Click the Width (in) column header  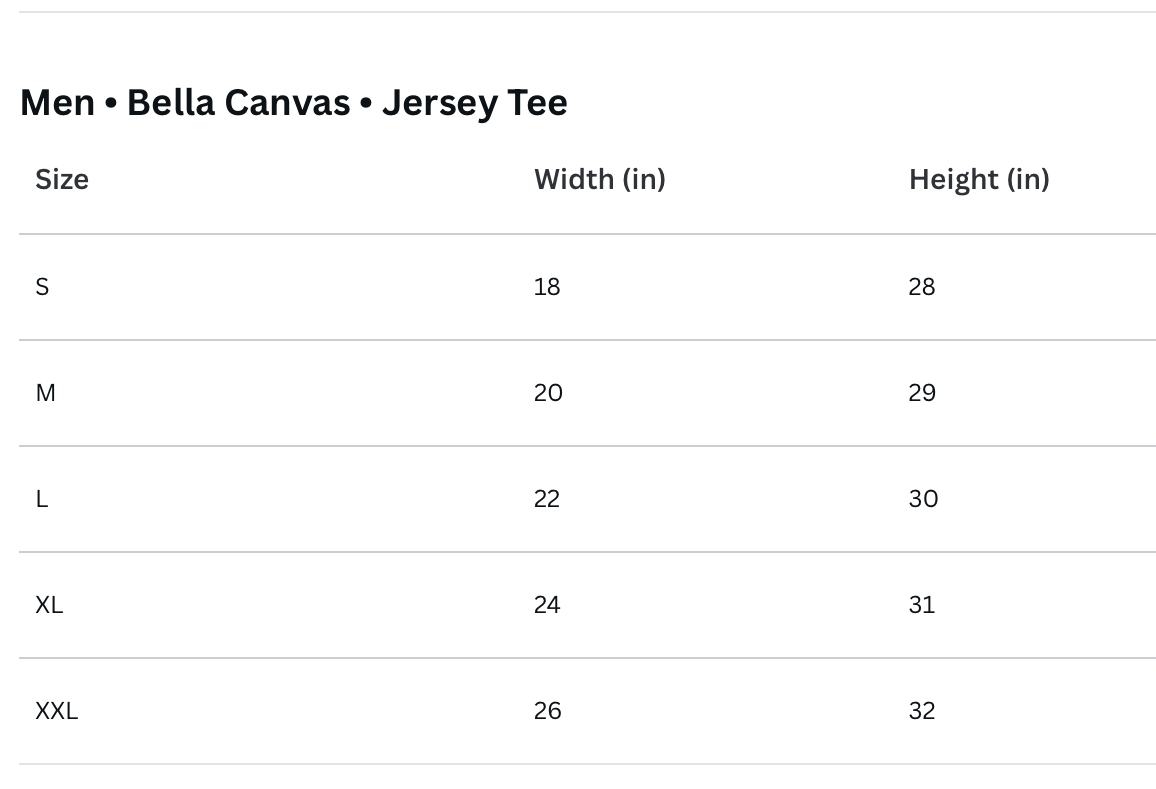pos(599,180)
